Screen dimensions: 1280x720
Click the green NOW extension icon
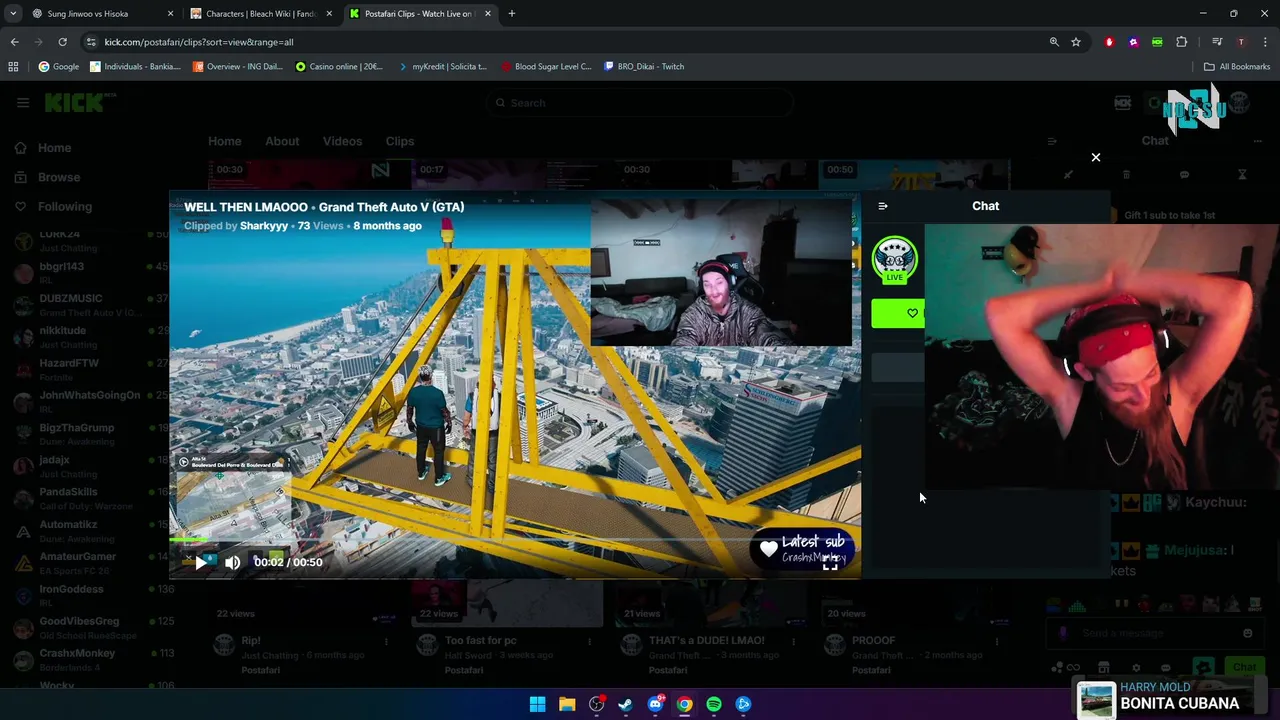click(x=1157, y=42)
